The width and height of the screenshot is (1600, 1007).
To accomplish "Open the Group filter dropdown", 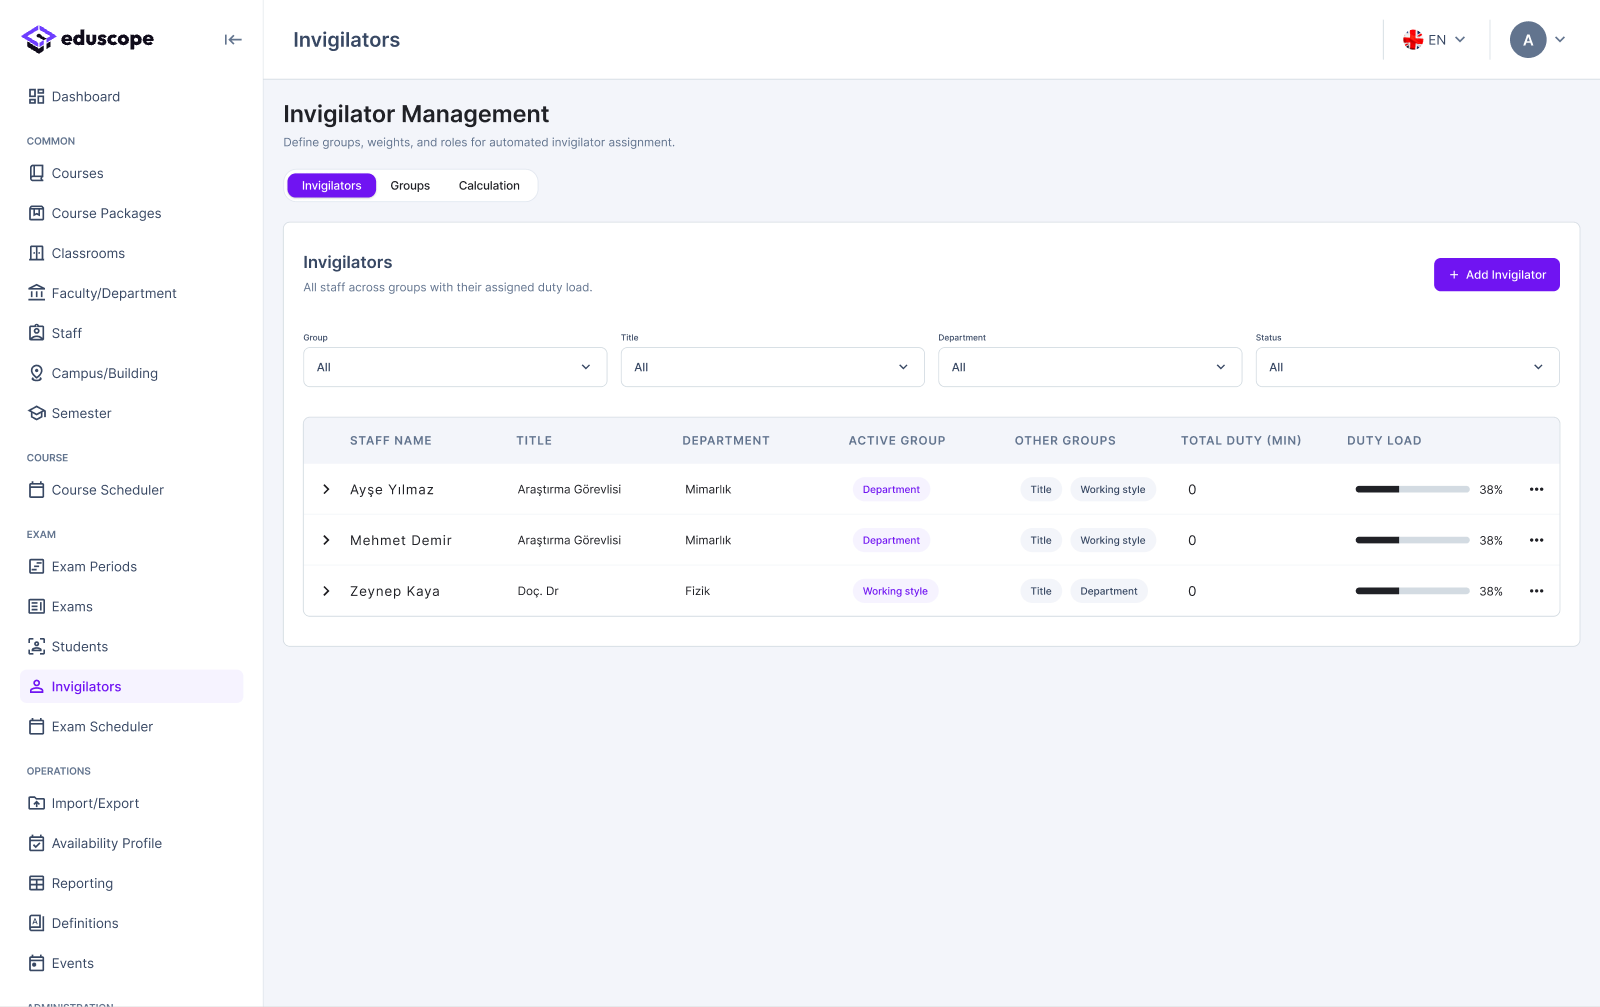I will [455, 367].
